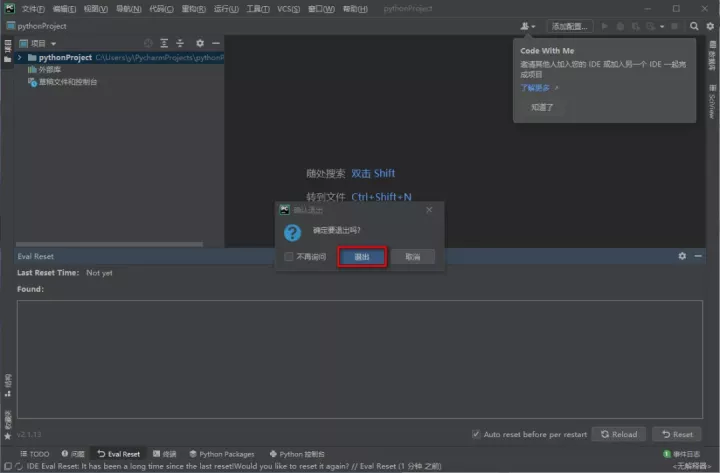Hide the Eval Reset panel with minus icon
Viewport: 720px width, 473px height.
point(697,256)
